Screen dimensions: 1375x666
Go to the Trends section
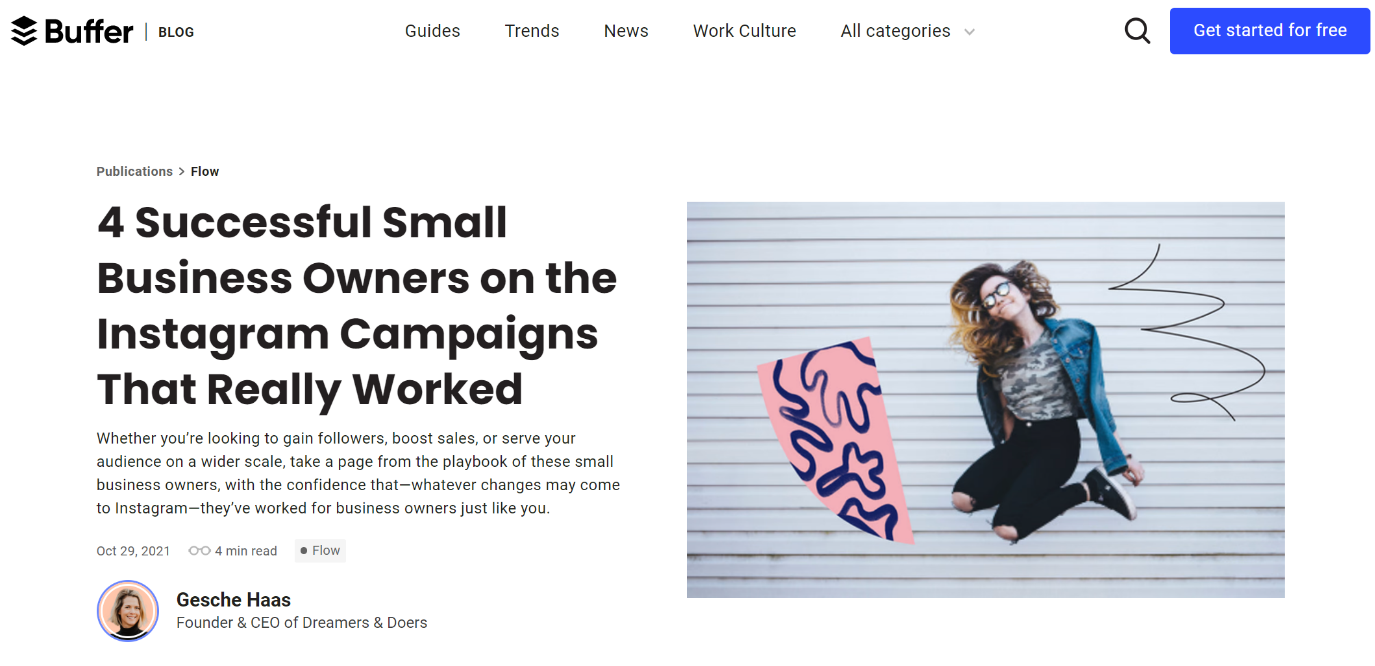click(x=532, y=31)
